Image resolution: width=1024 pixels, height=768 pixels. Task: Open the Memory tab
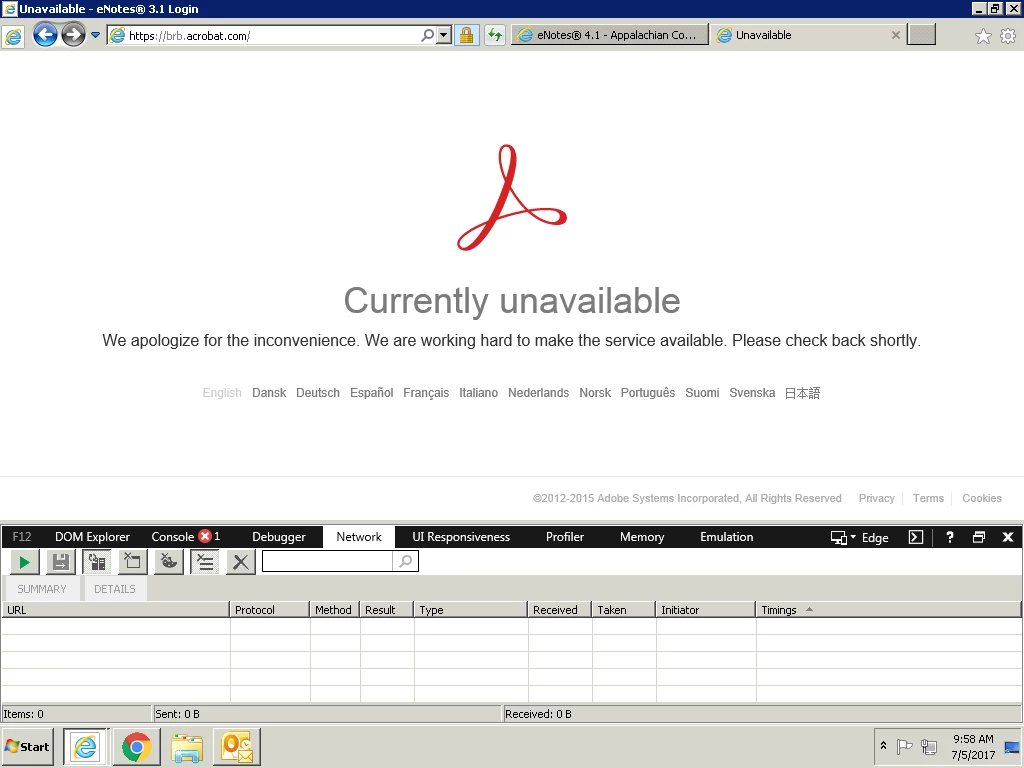pos(642,537)
